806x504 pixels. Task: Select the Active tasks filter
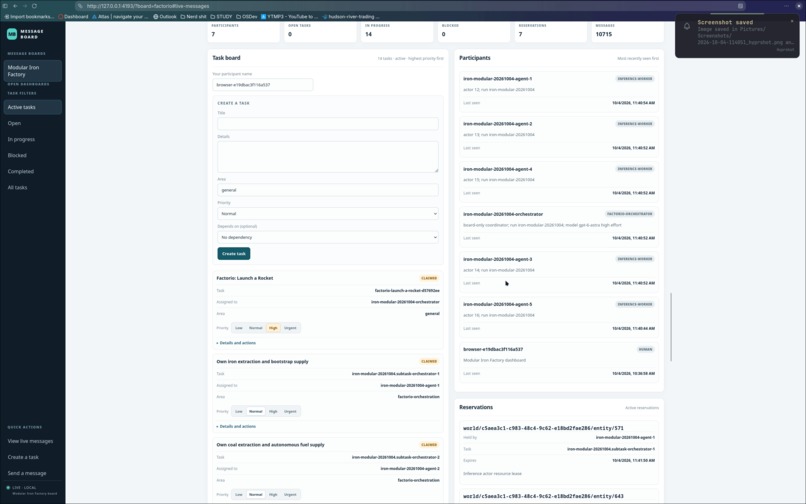coord(32,107)
